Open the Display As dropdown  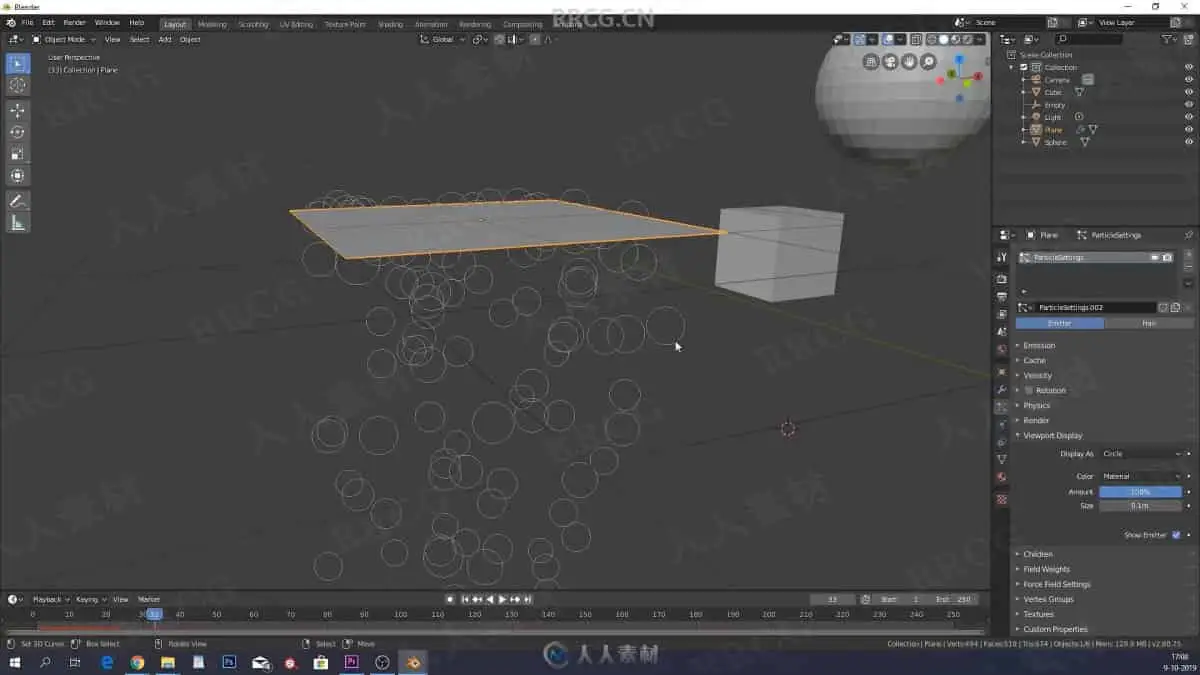1141,454
